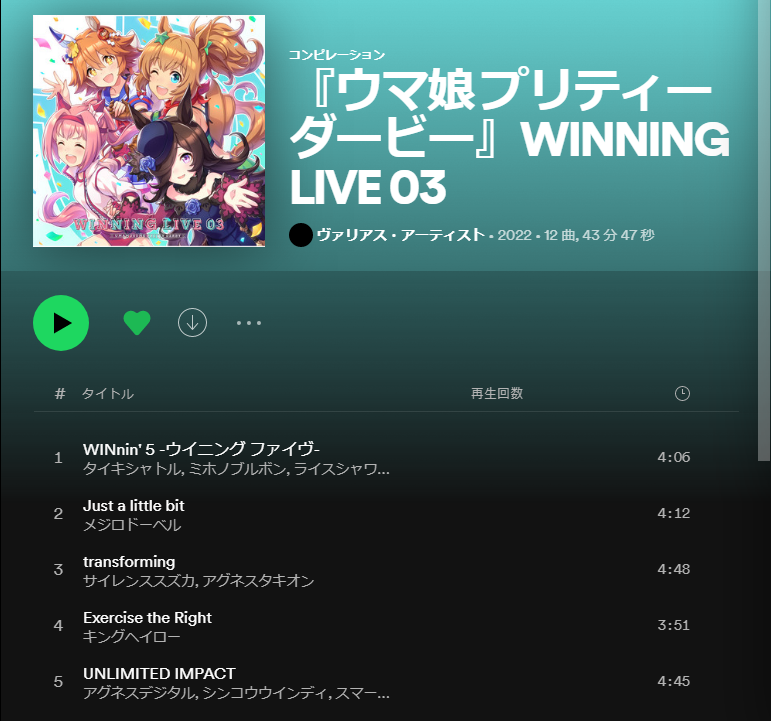Open ヴァリアス・アーティスト artist link
This screenshot has width=771, height=721.
point(401,235)
